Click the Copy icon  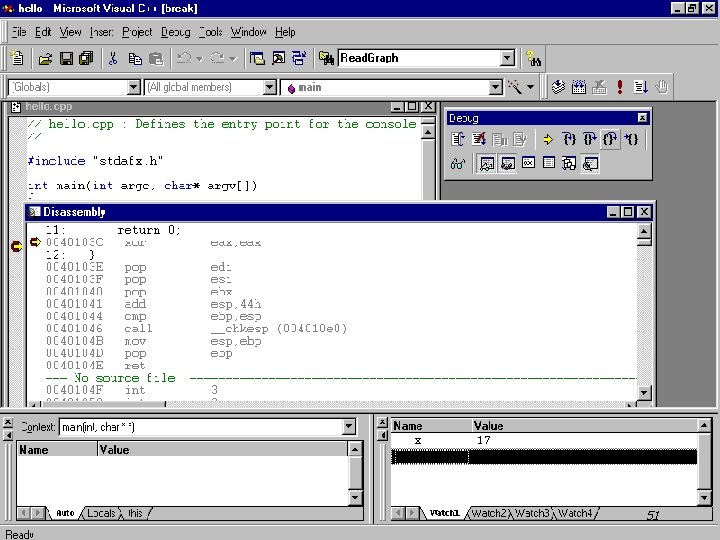click(135, 59)
